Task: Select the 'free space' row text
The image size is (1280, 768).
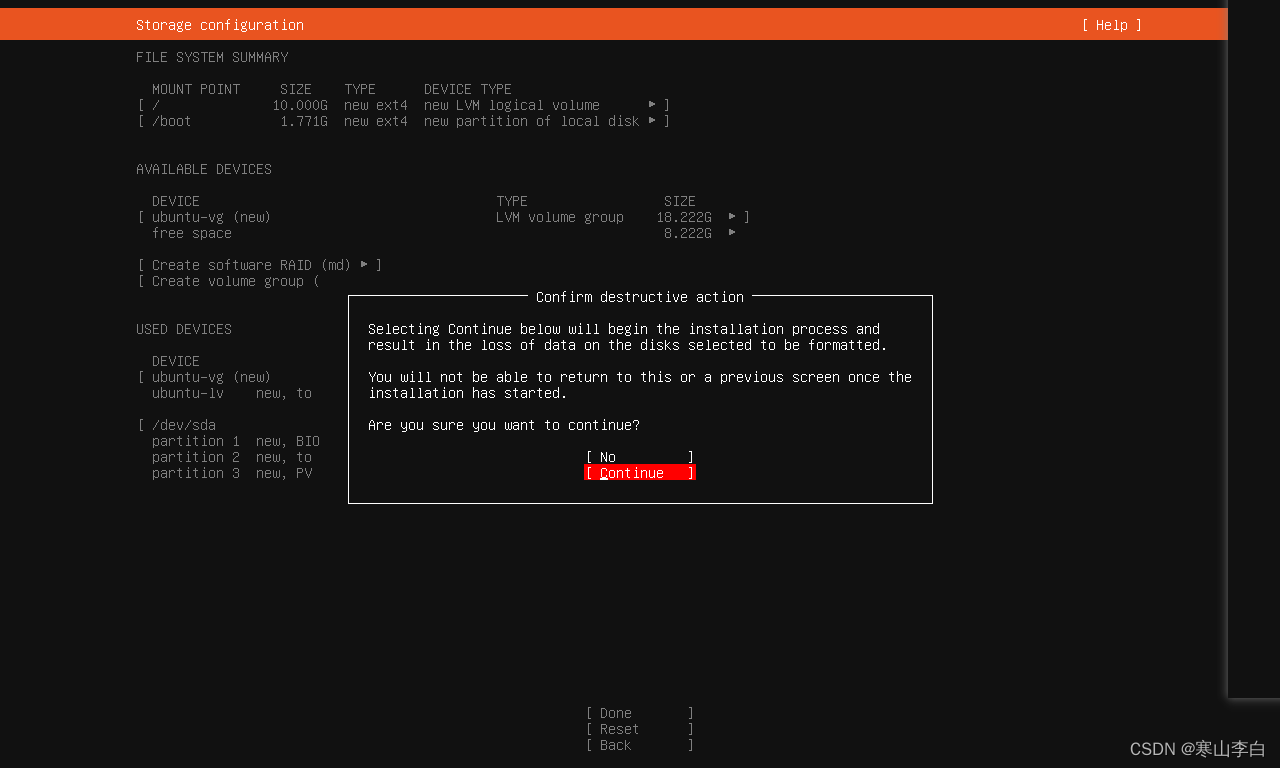Action: coord(191,233)
